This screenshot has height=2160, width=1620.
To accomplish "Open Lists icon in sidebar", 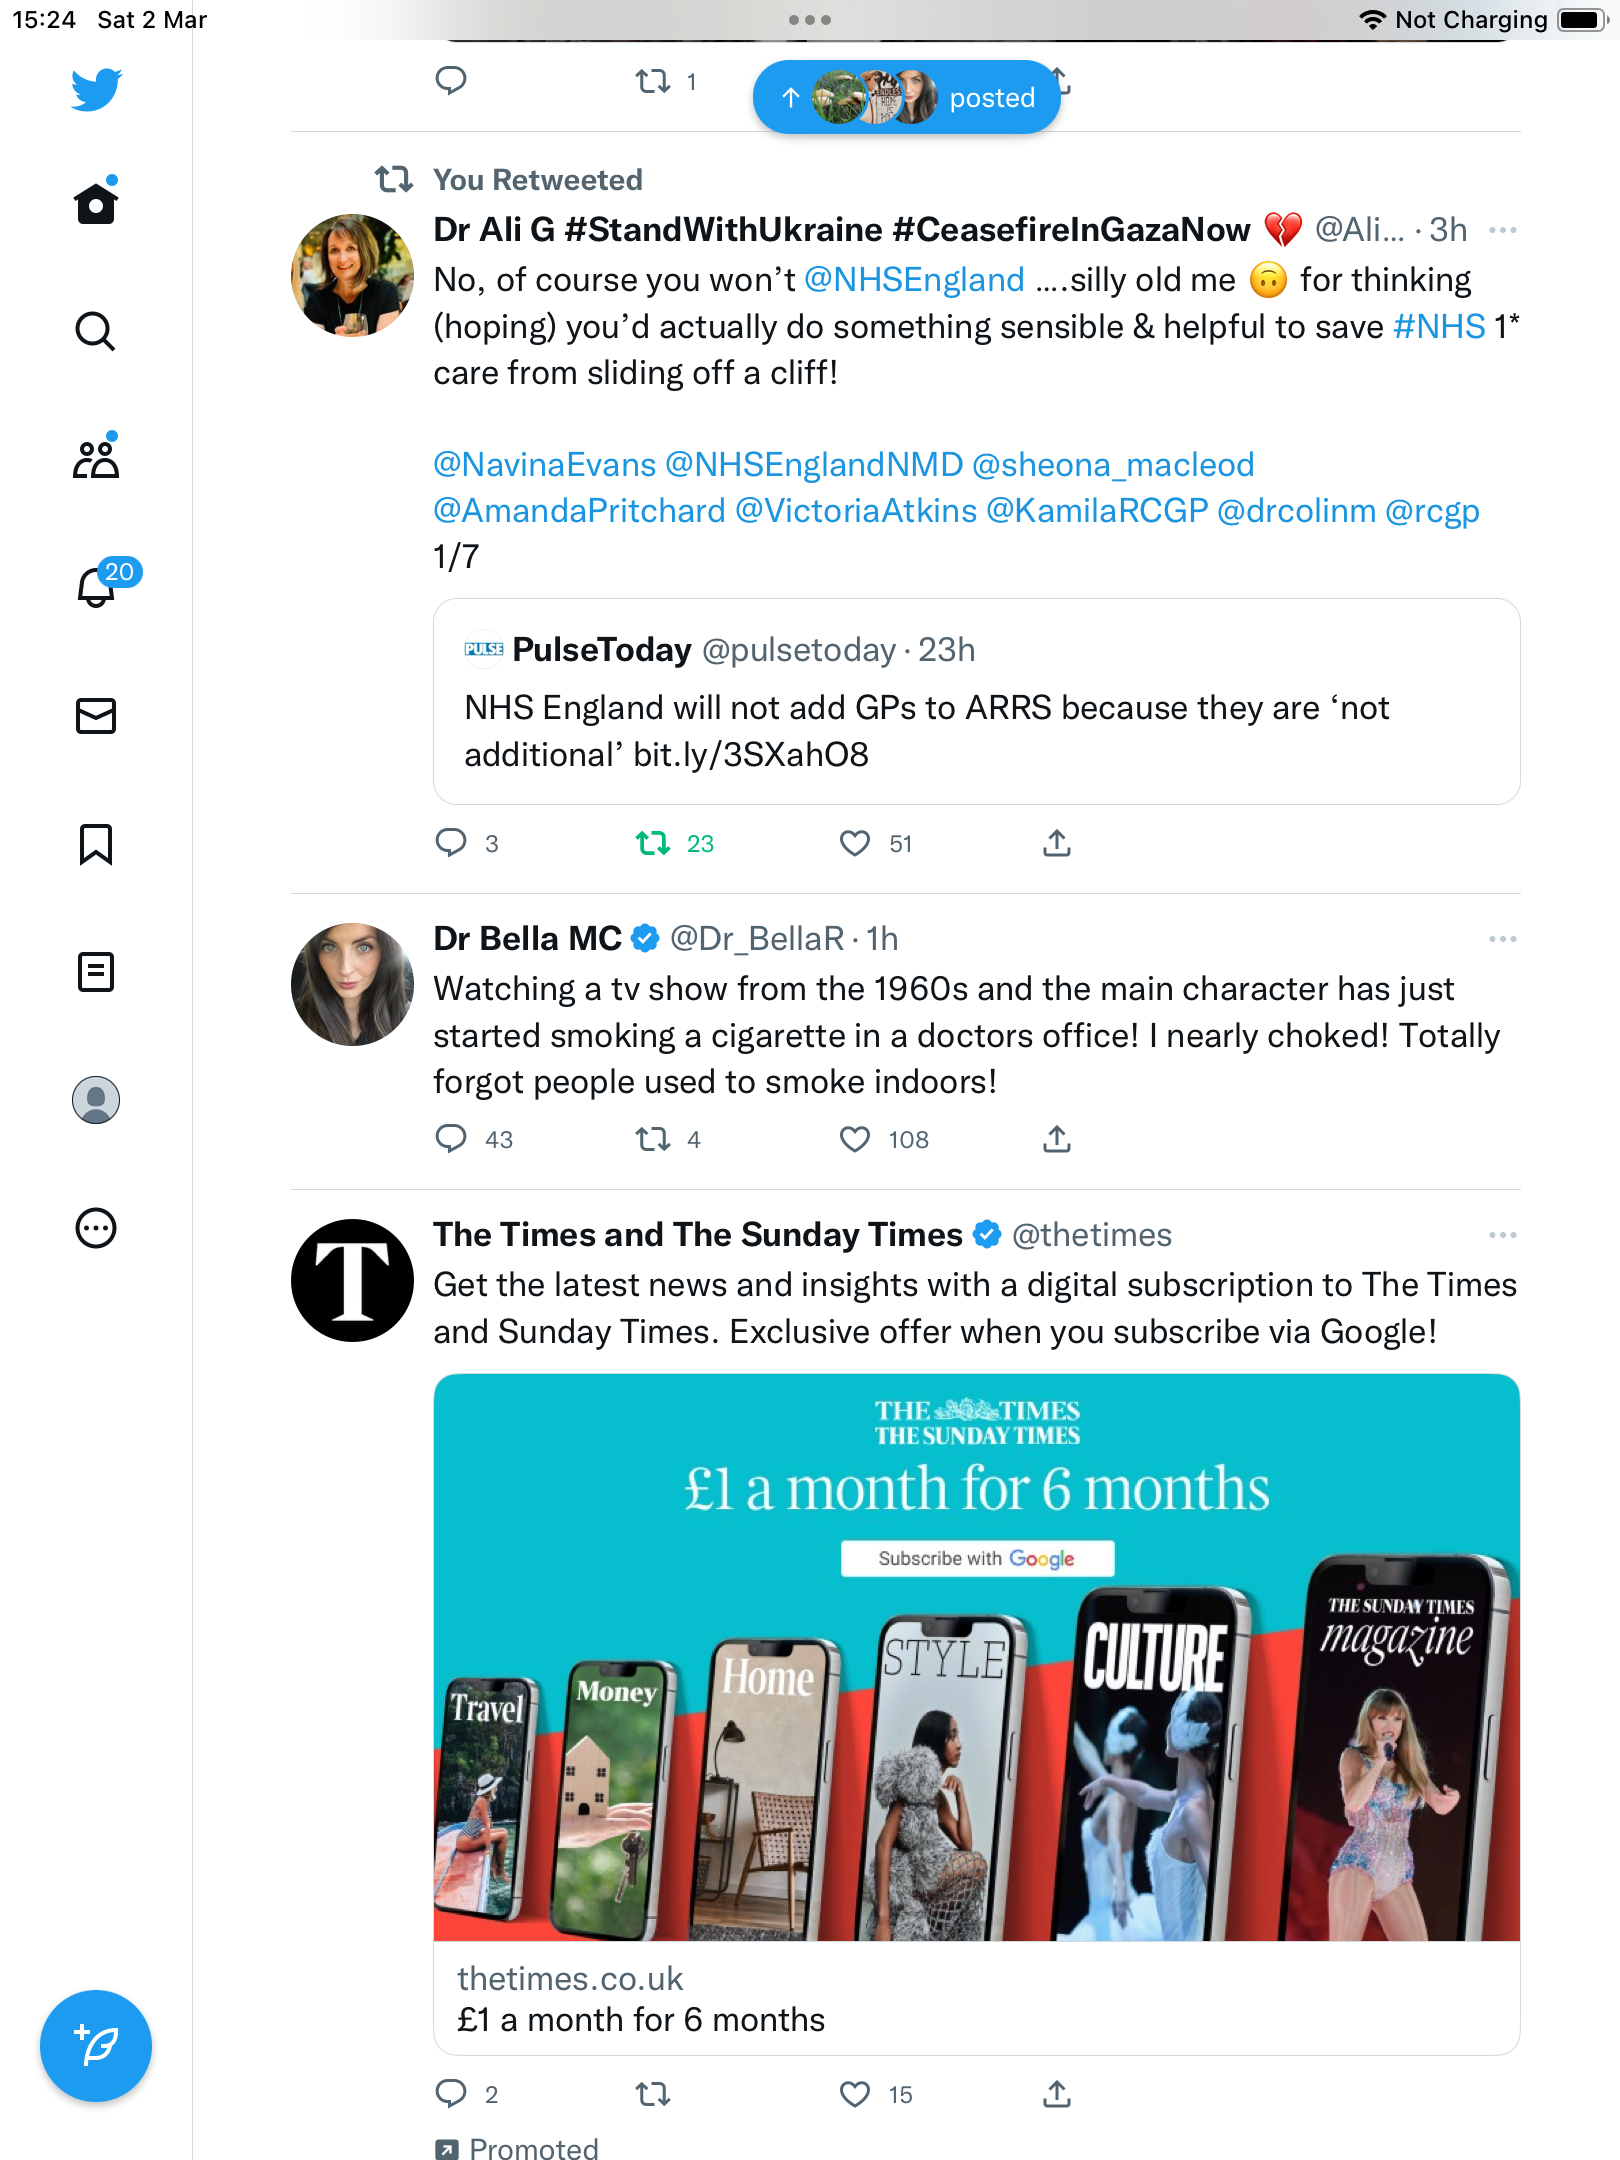I will point(96,972).
